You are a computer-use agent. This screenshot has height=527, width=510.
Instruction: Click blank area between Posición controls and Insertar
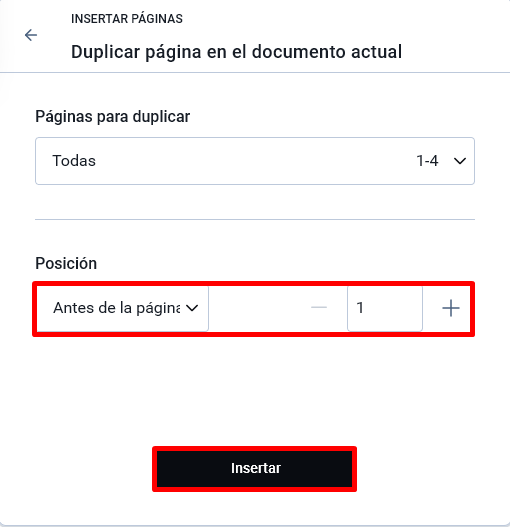(x=254, y=392)
